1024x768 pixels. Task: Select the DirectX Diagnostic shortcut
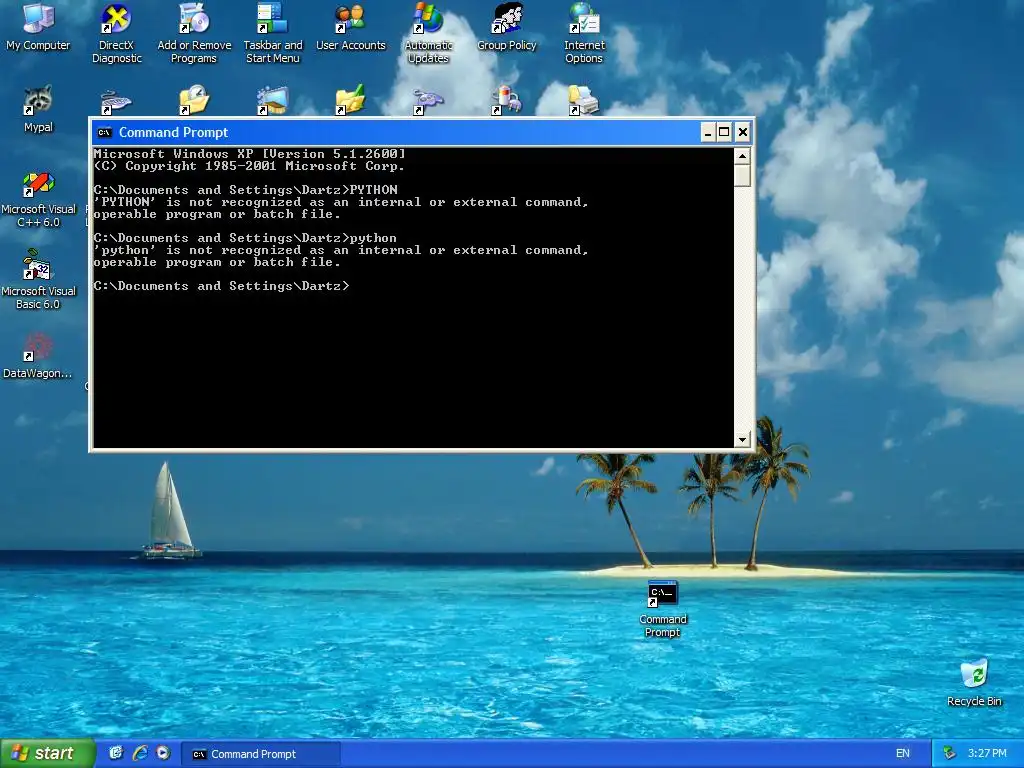tap(116, 33)
